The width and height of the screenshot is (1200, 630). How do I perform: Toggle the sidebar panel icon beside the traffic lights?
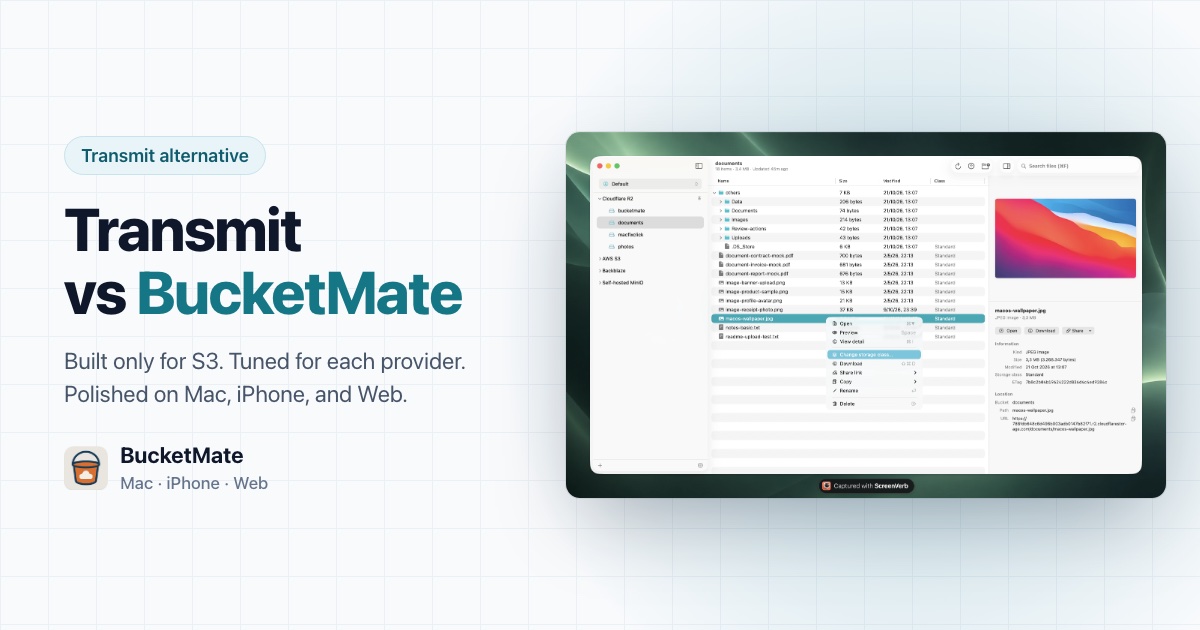click(x=699, y=166)
